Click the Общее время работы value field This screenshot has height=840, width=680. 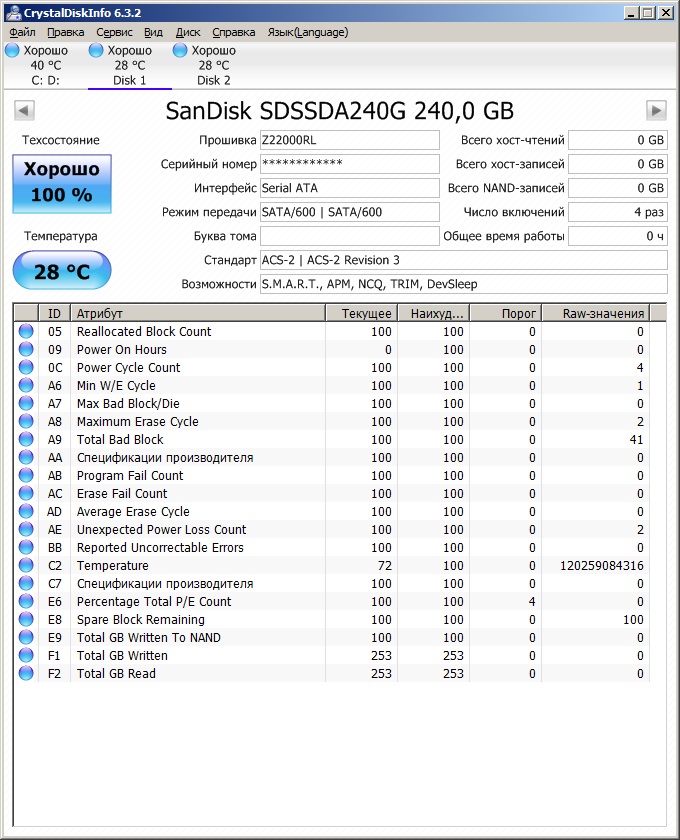click(x=618, y=236)
